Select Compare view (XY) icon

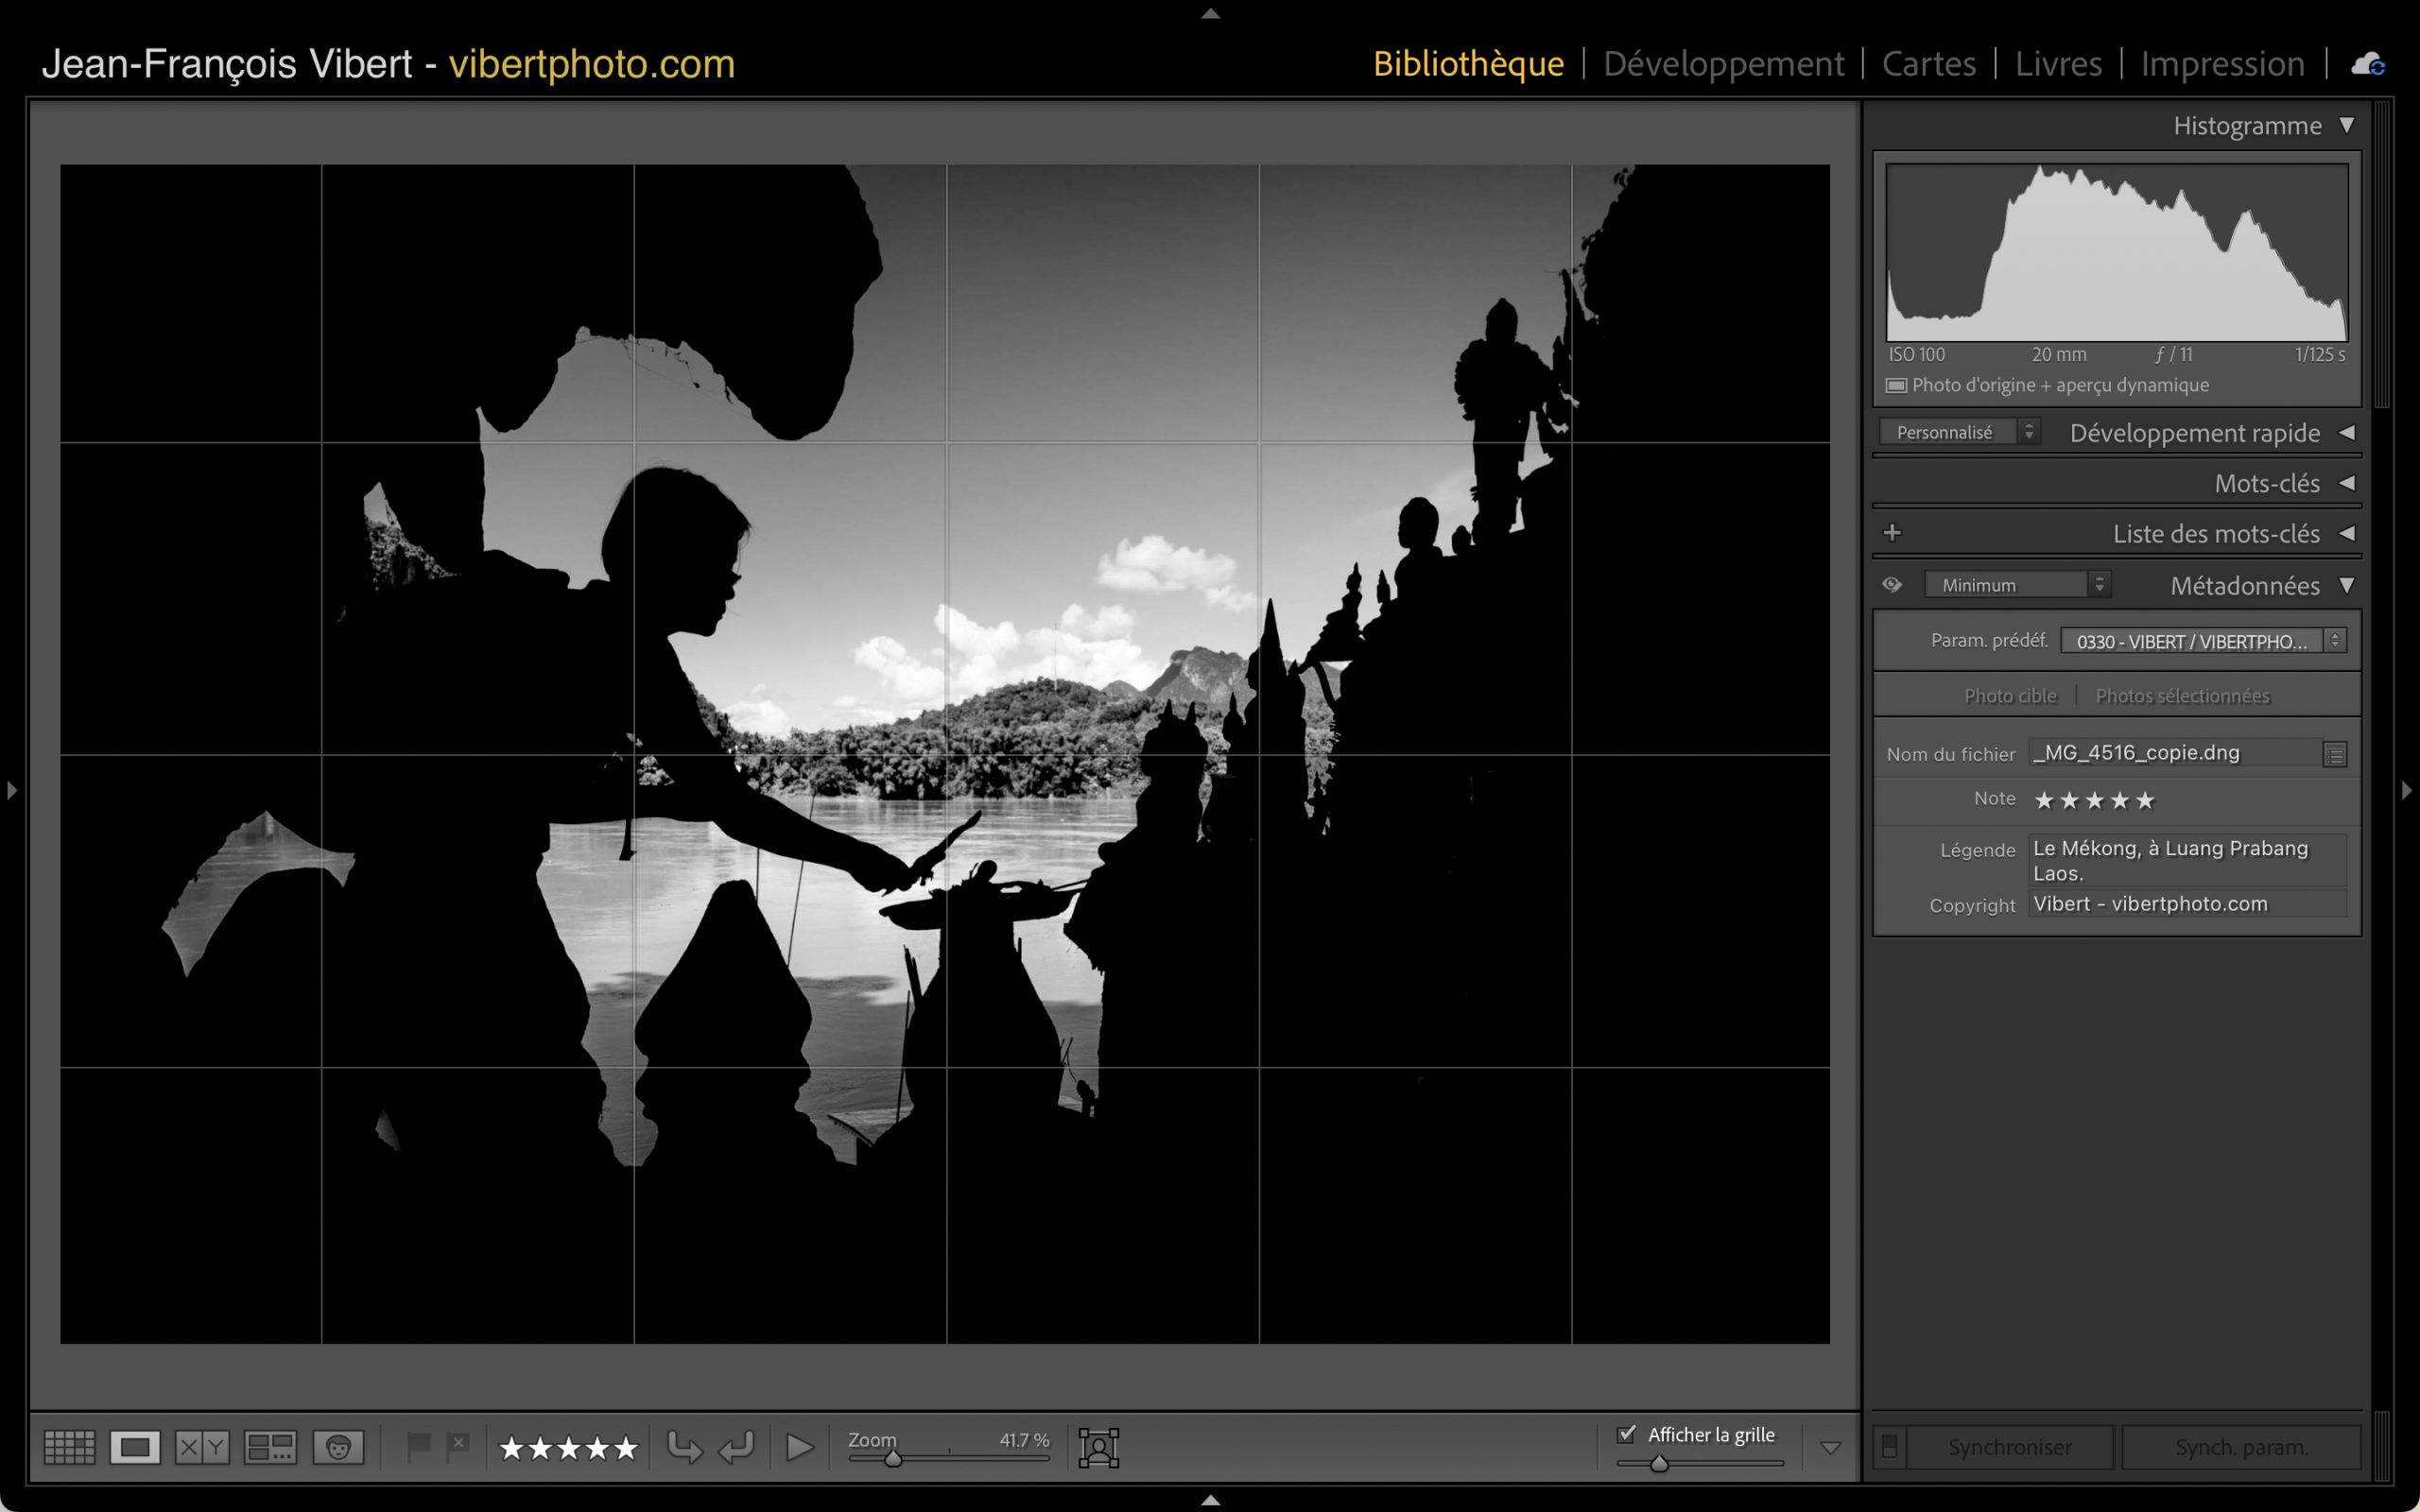[x=202, y=1447]
